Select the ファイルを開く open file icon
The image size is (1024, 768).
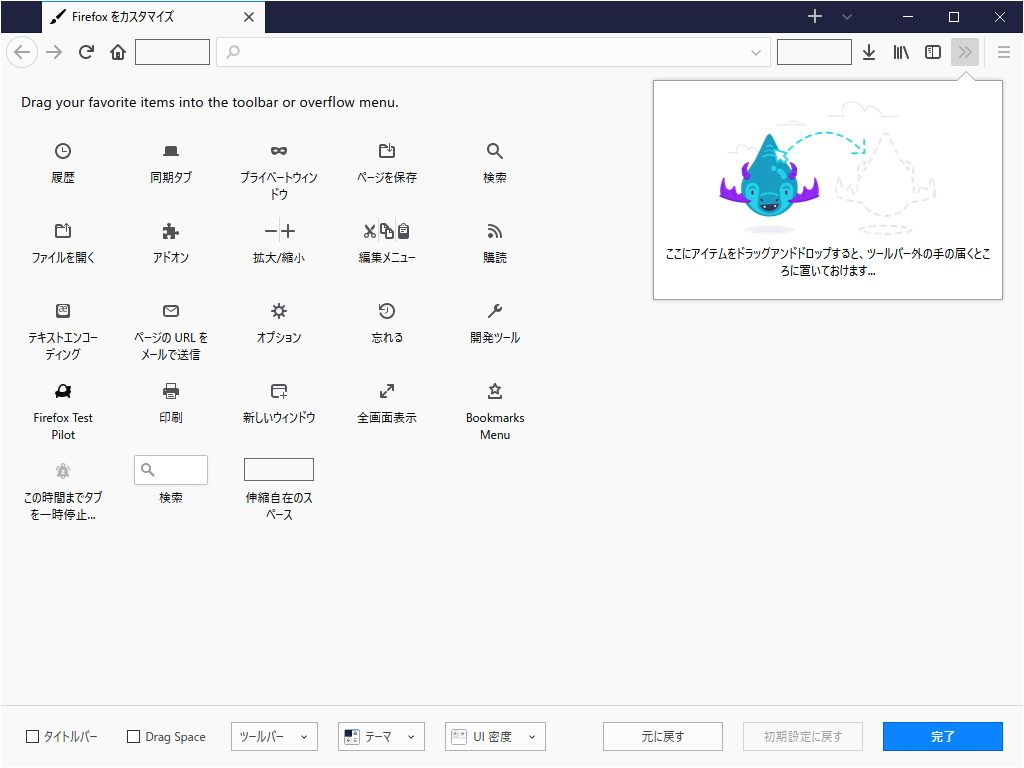63,231
